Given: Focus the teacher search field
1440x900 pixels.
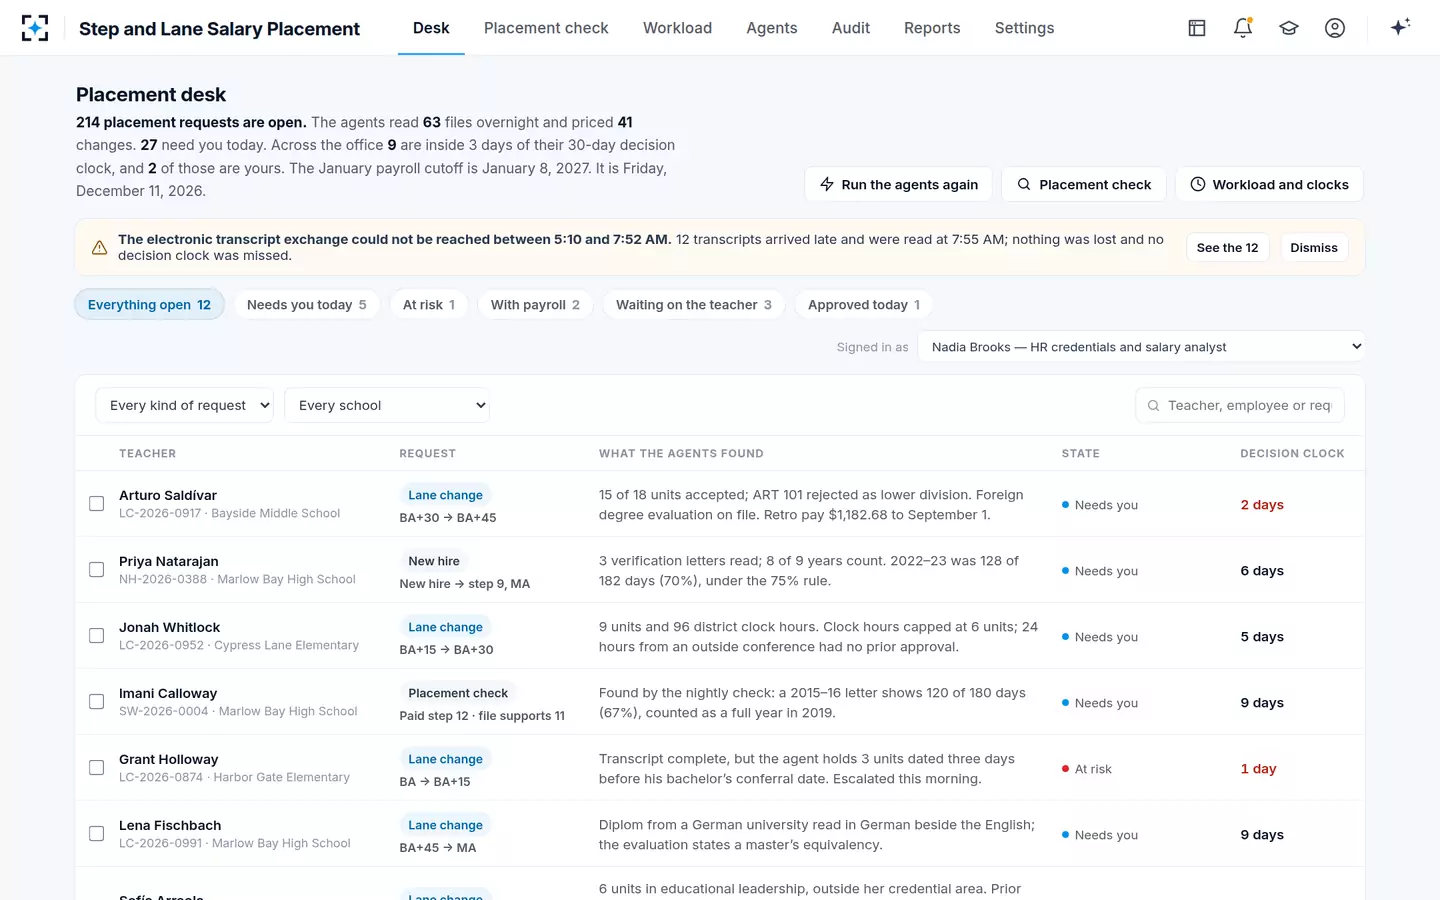Looking at the screenshot, I should click(x=1240, y=405).
